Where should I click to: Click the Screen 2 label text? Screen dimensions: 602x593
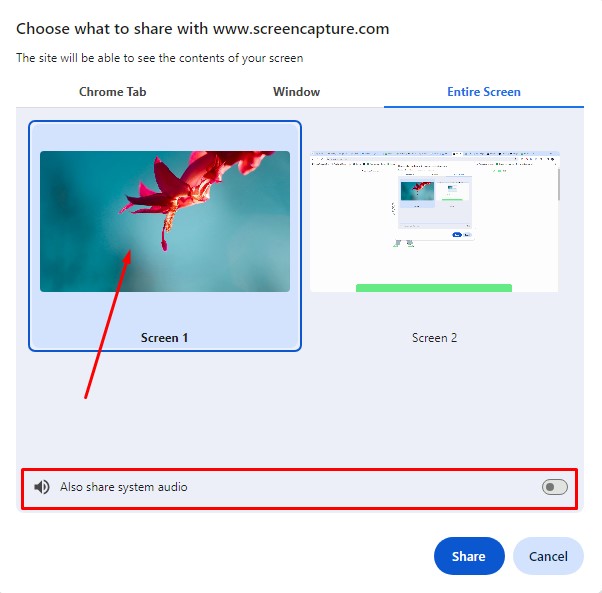[x=435, y=338]
